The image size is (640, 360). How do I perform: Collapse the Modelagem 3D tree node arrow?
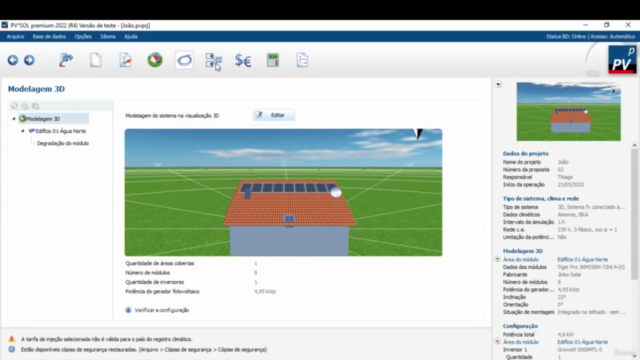14,119
